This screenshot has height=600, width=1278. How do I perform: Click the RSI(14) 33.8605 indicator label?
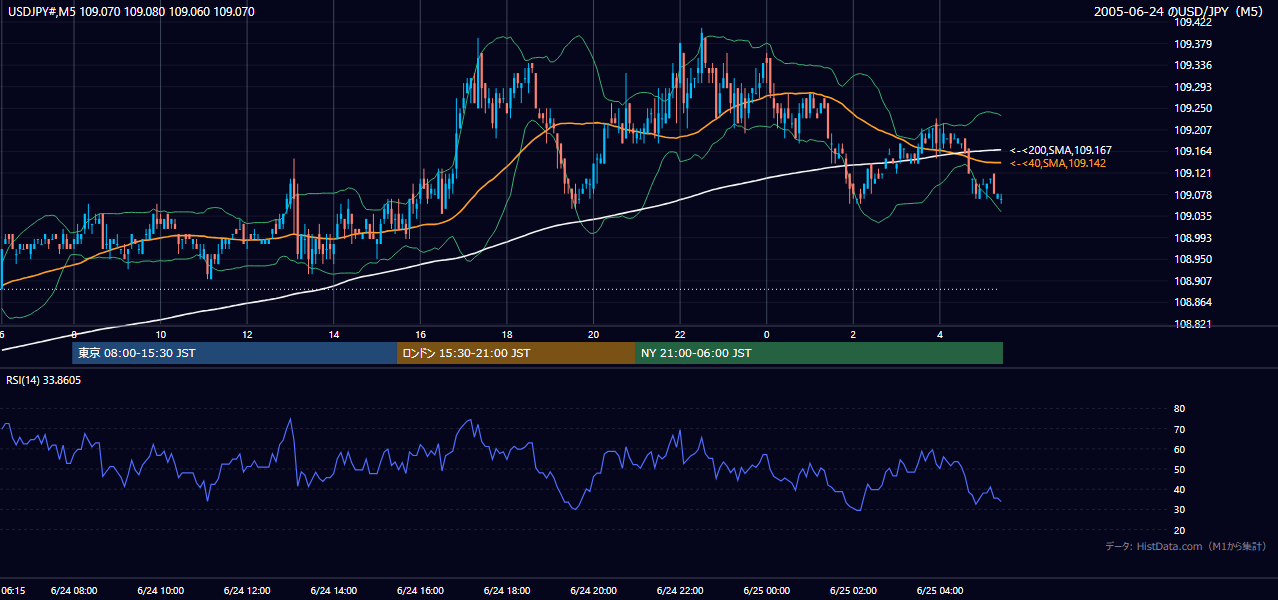(x=43, y=380)
